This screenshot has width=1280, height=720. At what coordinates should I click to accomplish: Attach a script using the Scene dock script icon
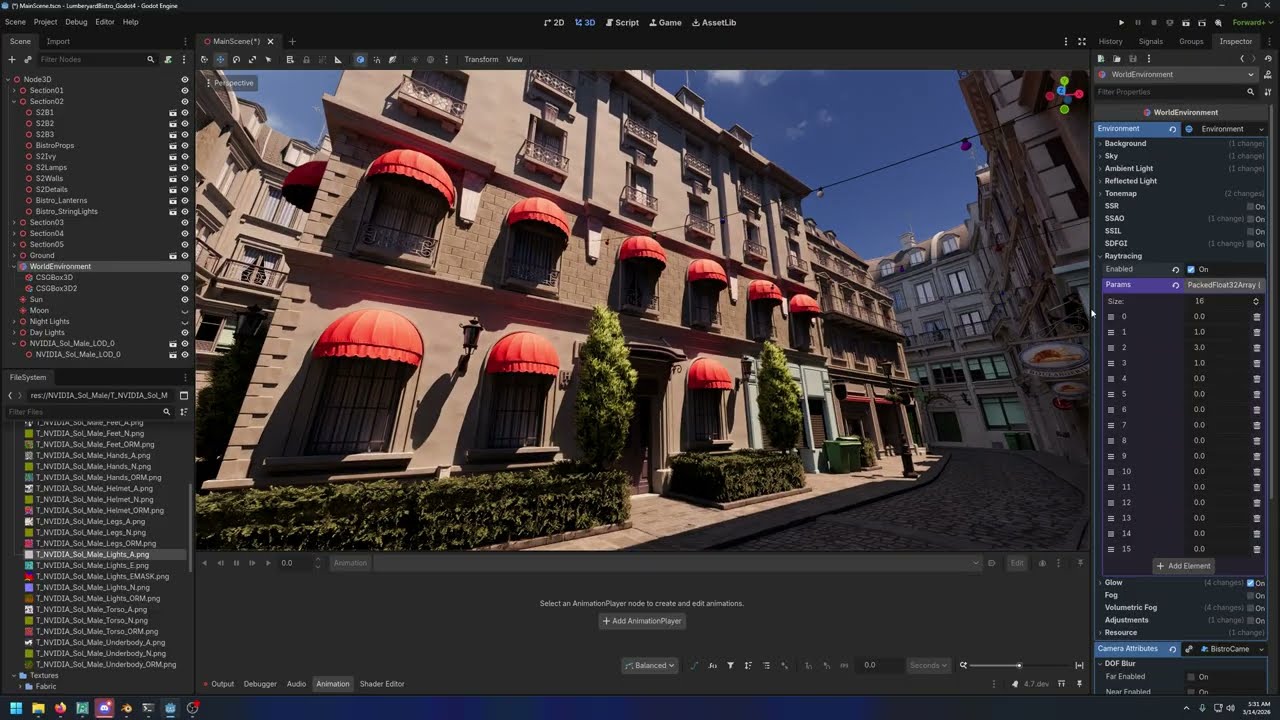[168, 59]
